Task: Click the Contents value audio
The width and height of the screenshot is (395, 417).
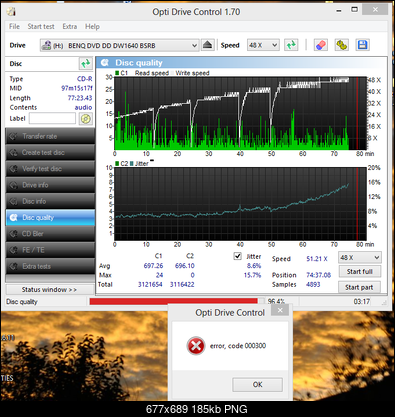Action: (x=83, y=107)
